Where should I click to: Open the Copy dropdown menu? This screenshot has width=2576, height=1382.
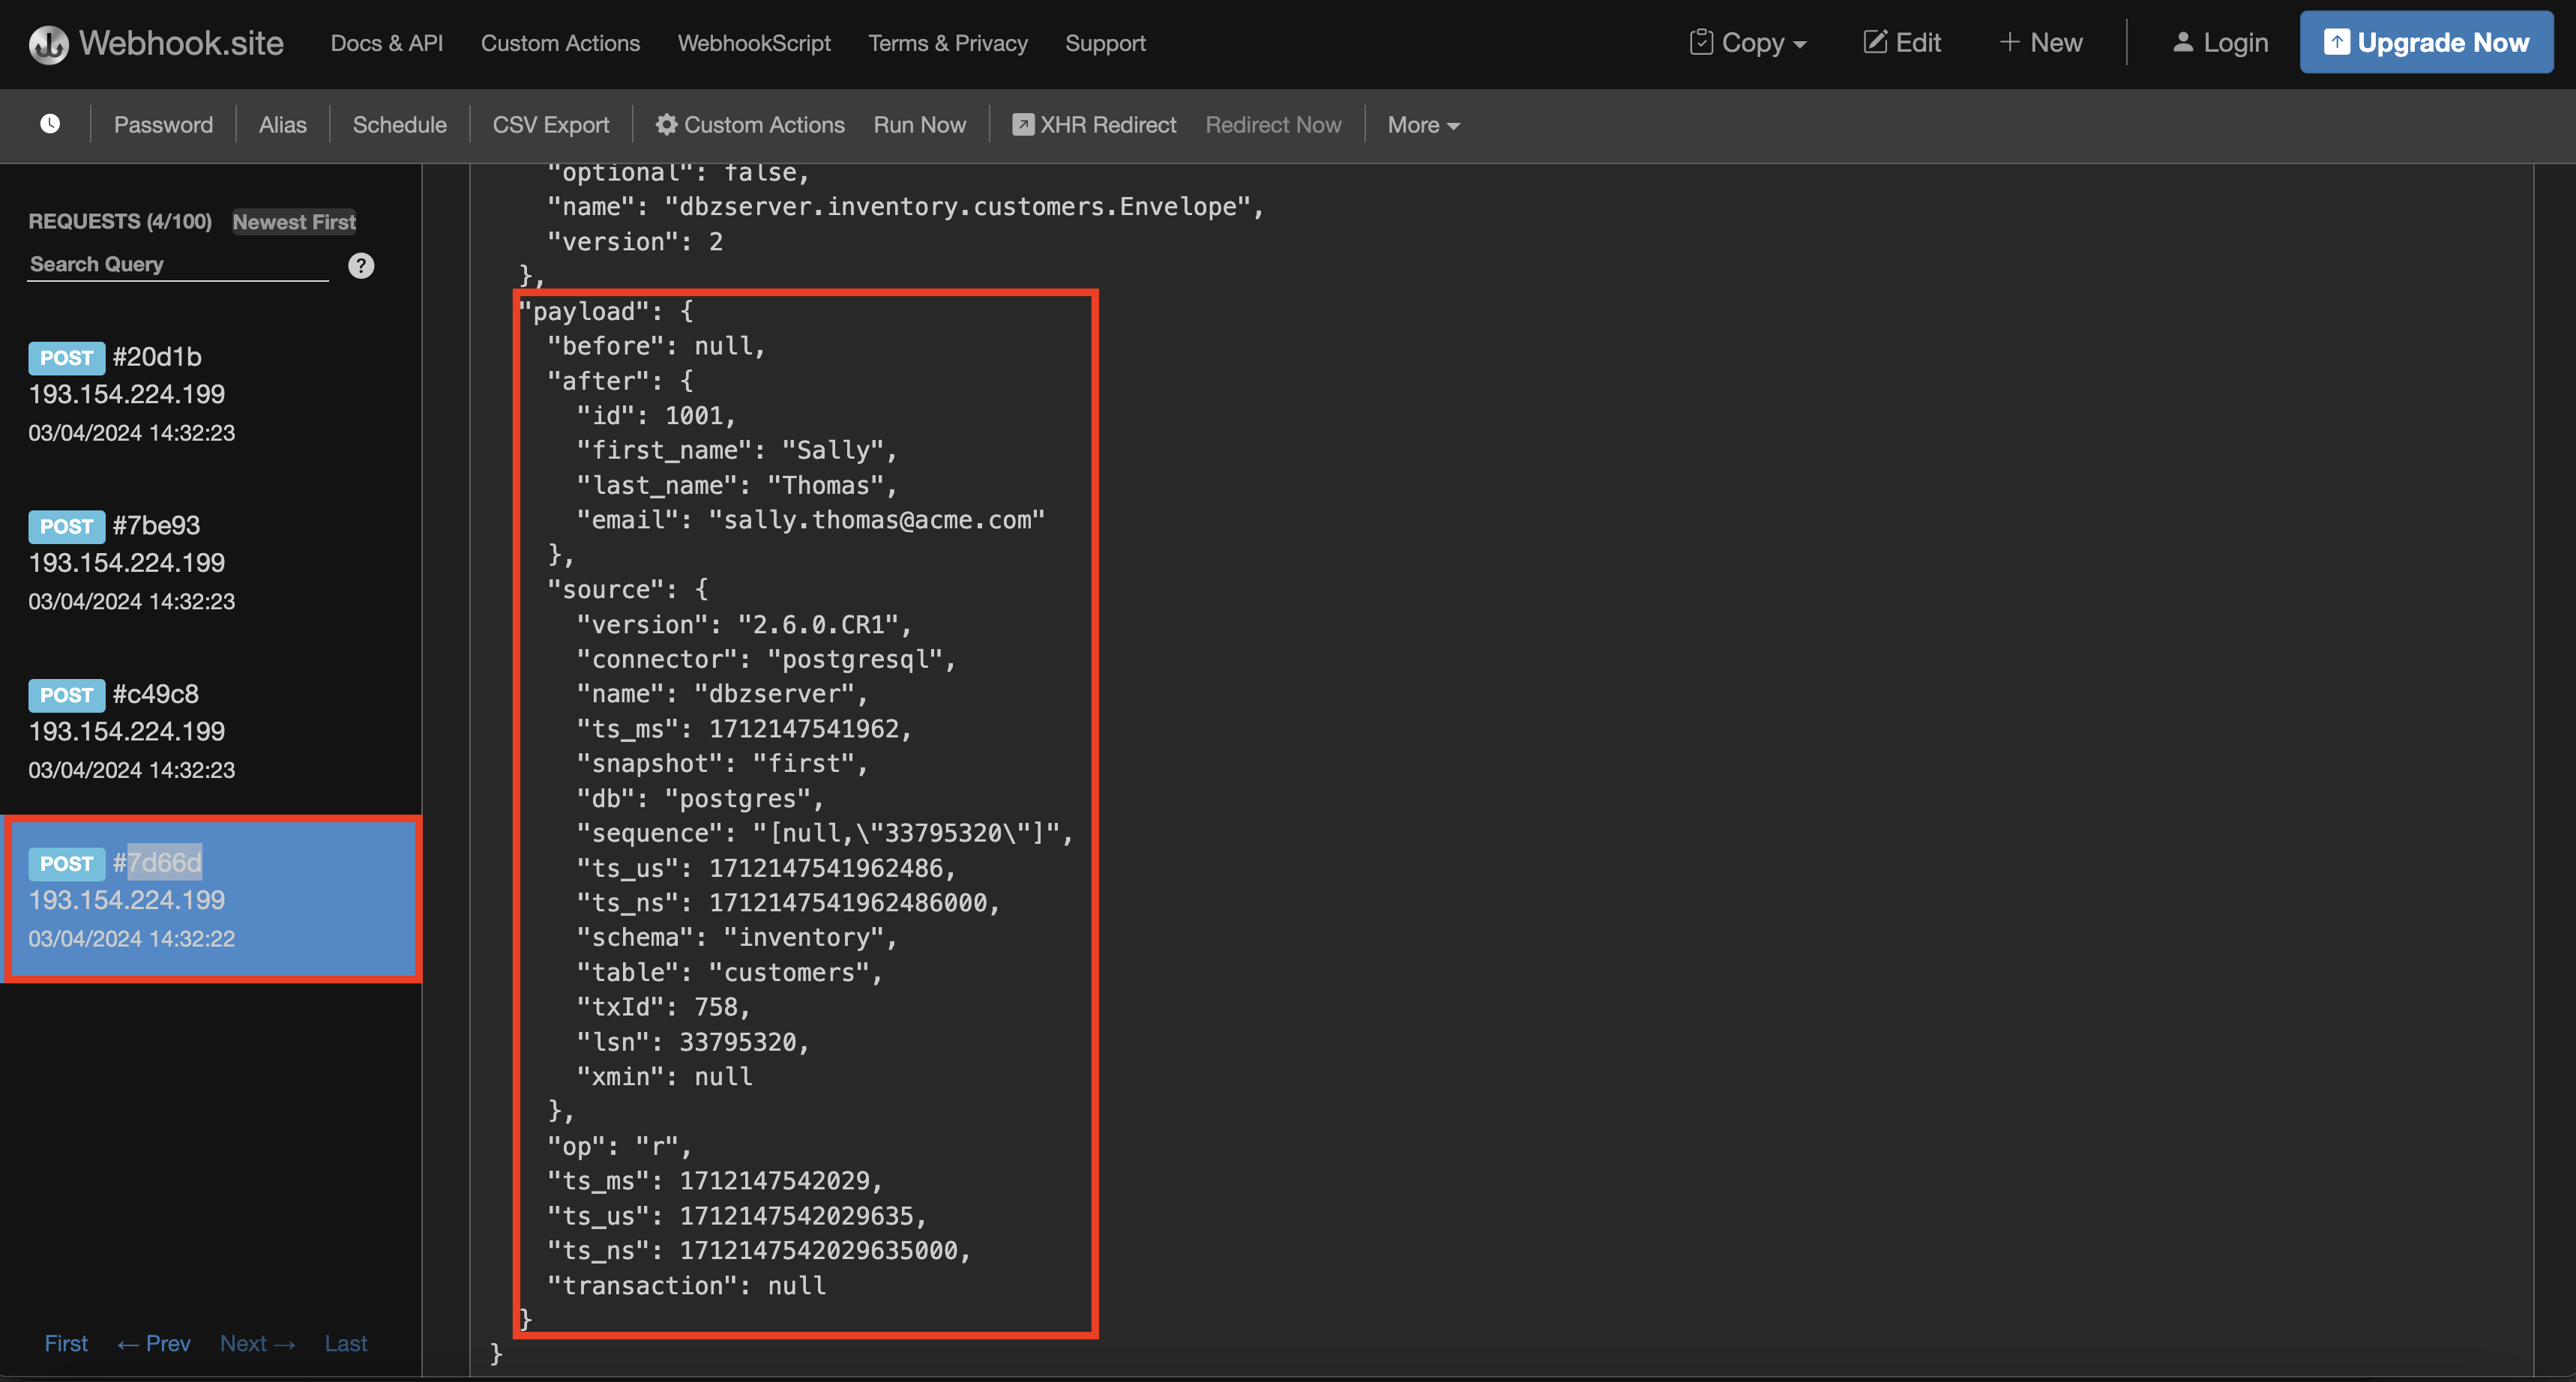click(x=1760, y=42)
